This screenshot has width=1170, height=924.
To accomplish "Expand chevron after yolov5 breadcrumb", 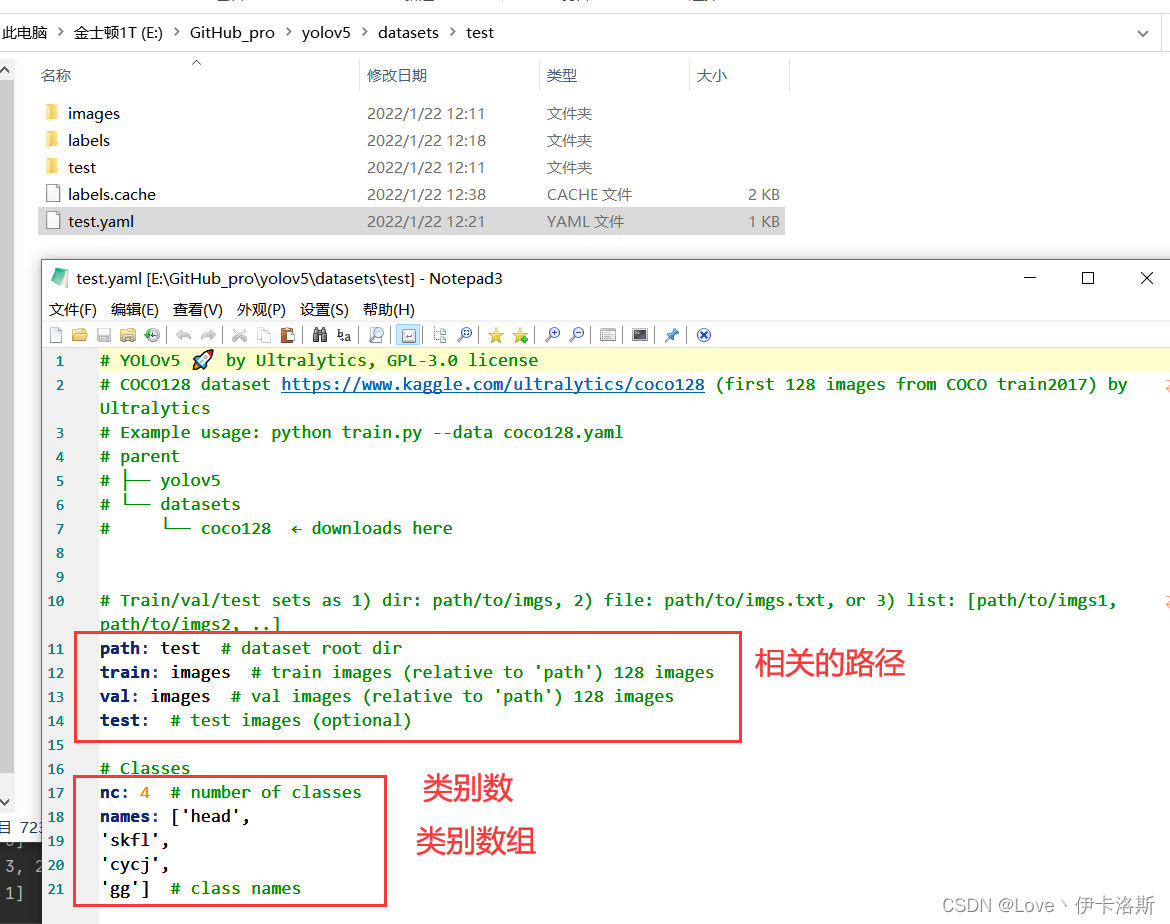I will click(x=364, y=32).
